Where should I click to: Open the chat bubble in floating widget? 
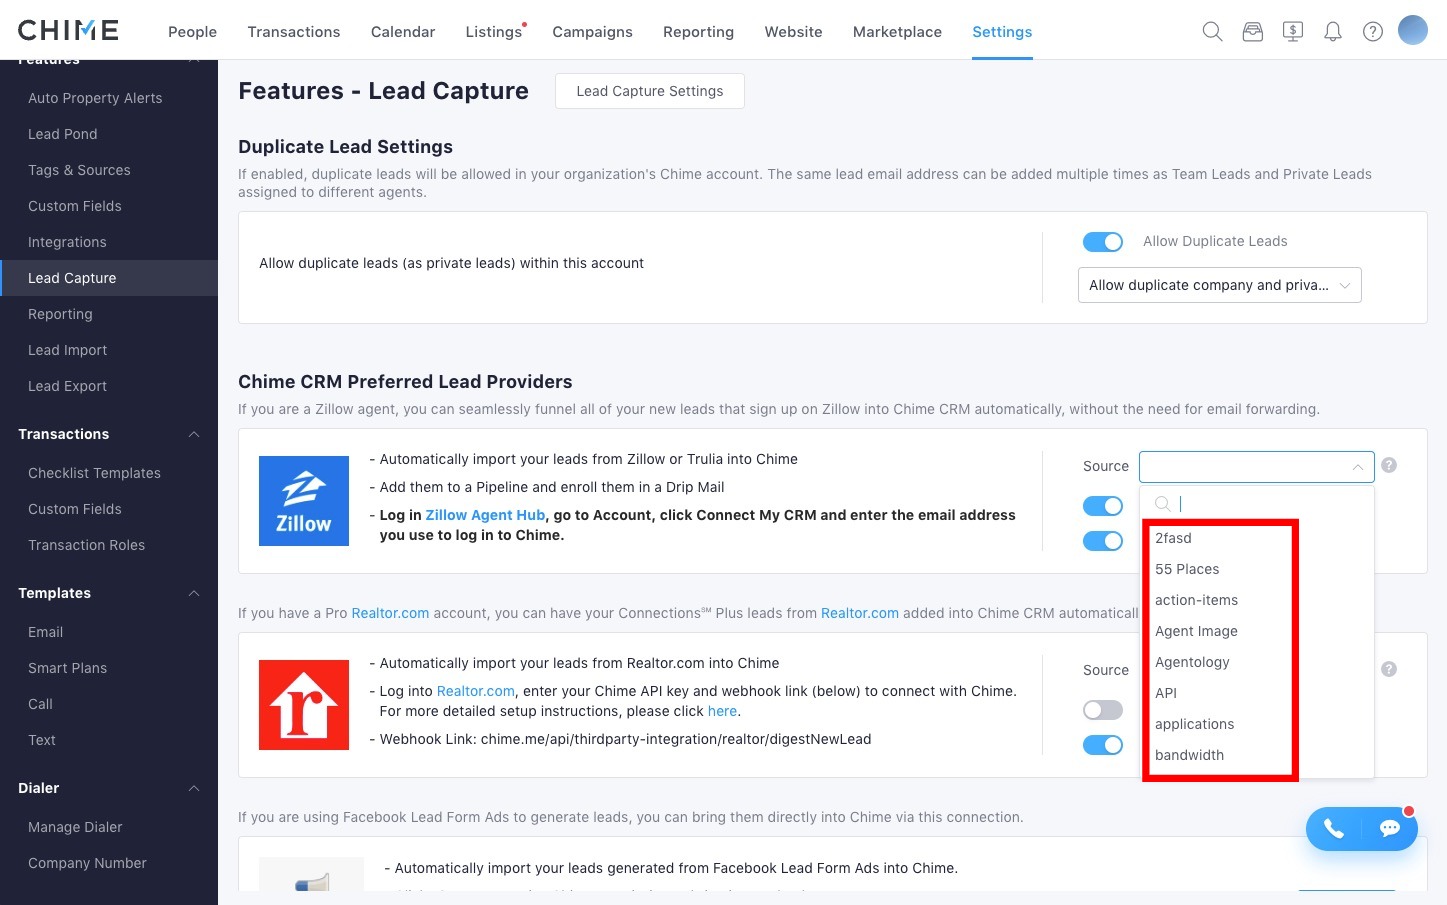(x=1390, y=828)
